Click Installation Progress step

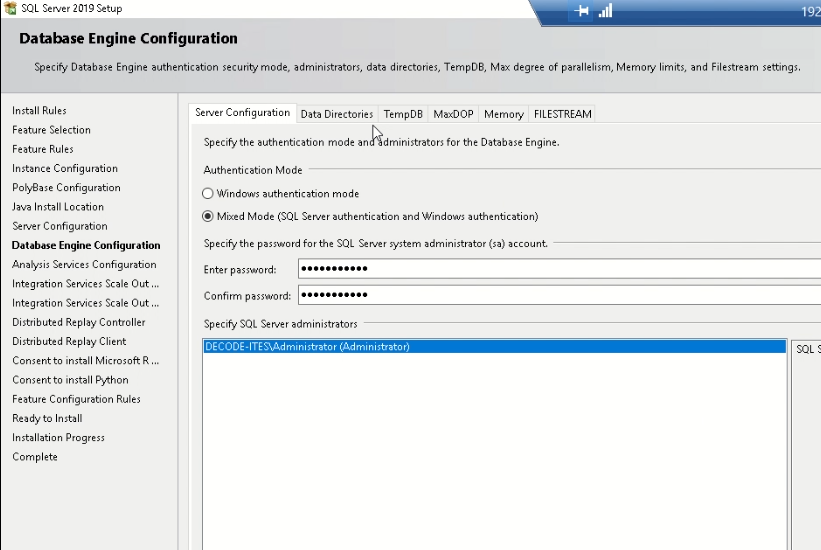tap(58, 437)
